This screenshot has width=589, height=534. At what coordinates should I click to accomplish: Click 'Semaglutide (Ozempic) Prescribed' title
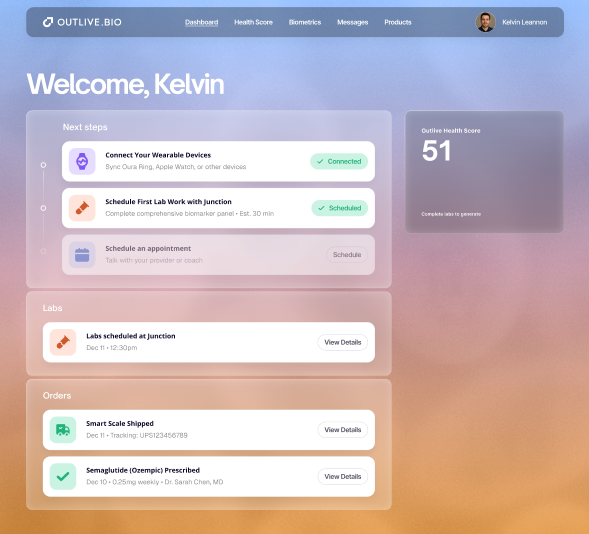tap(143, 470)
